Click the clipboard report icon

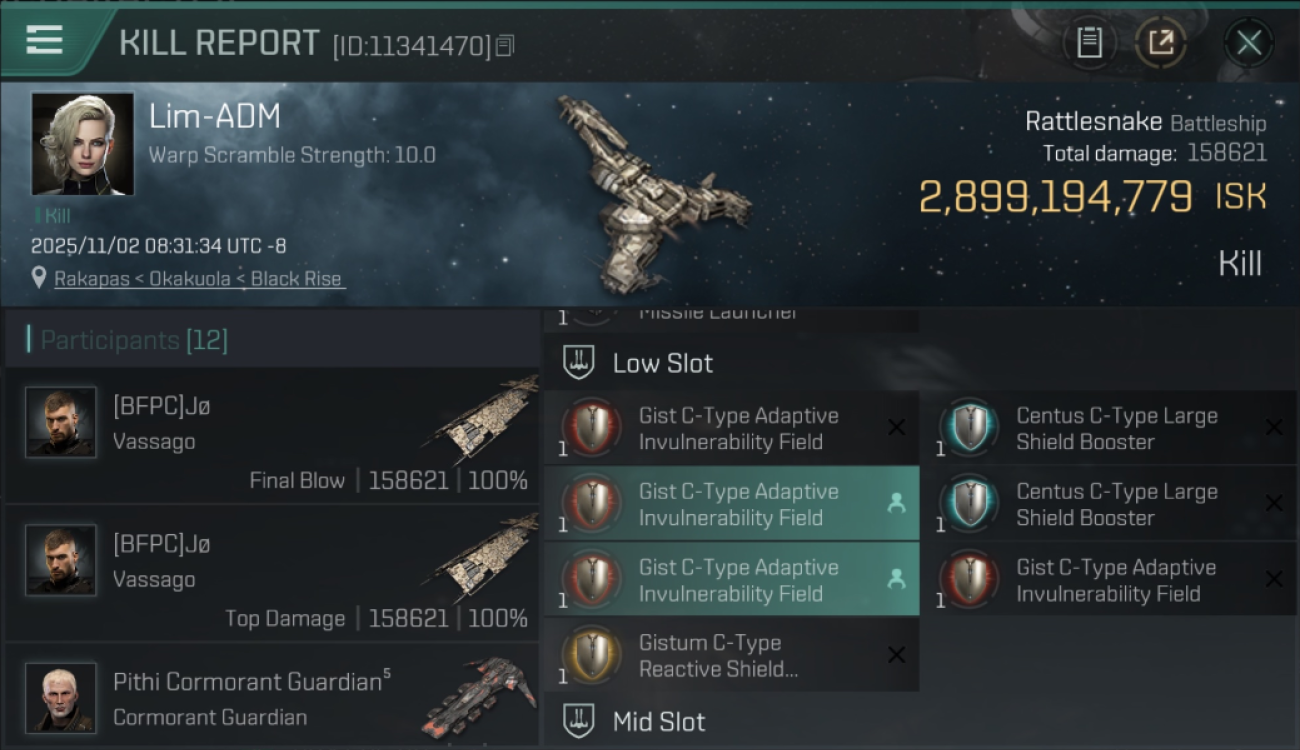[1089, 43]
